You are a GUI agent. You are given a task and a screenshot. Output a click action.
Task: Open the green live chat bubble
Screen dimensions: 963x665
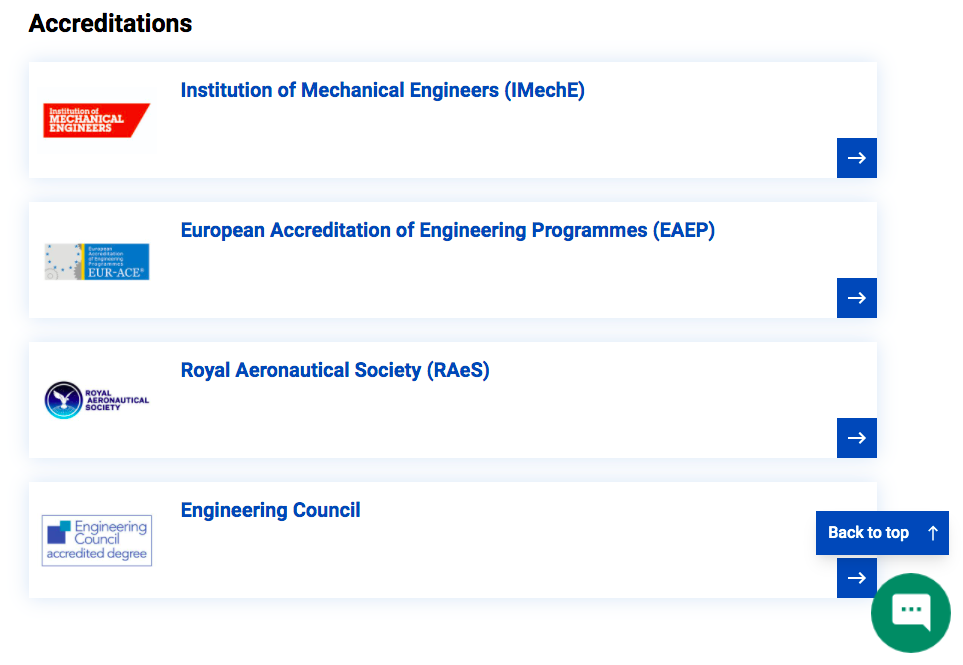click(x=911, y=613)
